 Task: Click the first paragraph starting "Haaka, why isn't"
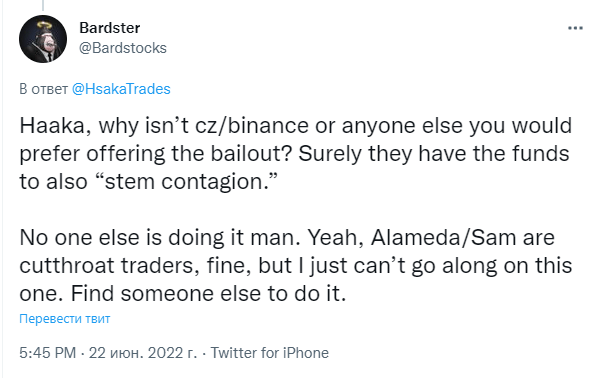click(296, 153)
